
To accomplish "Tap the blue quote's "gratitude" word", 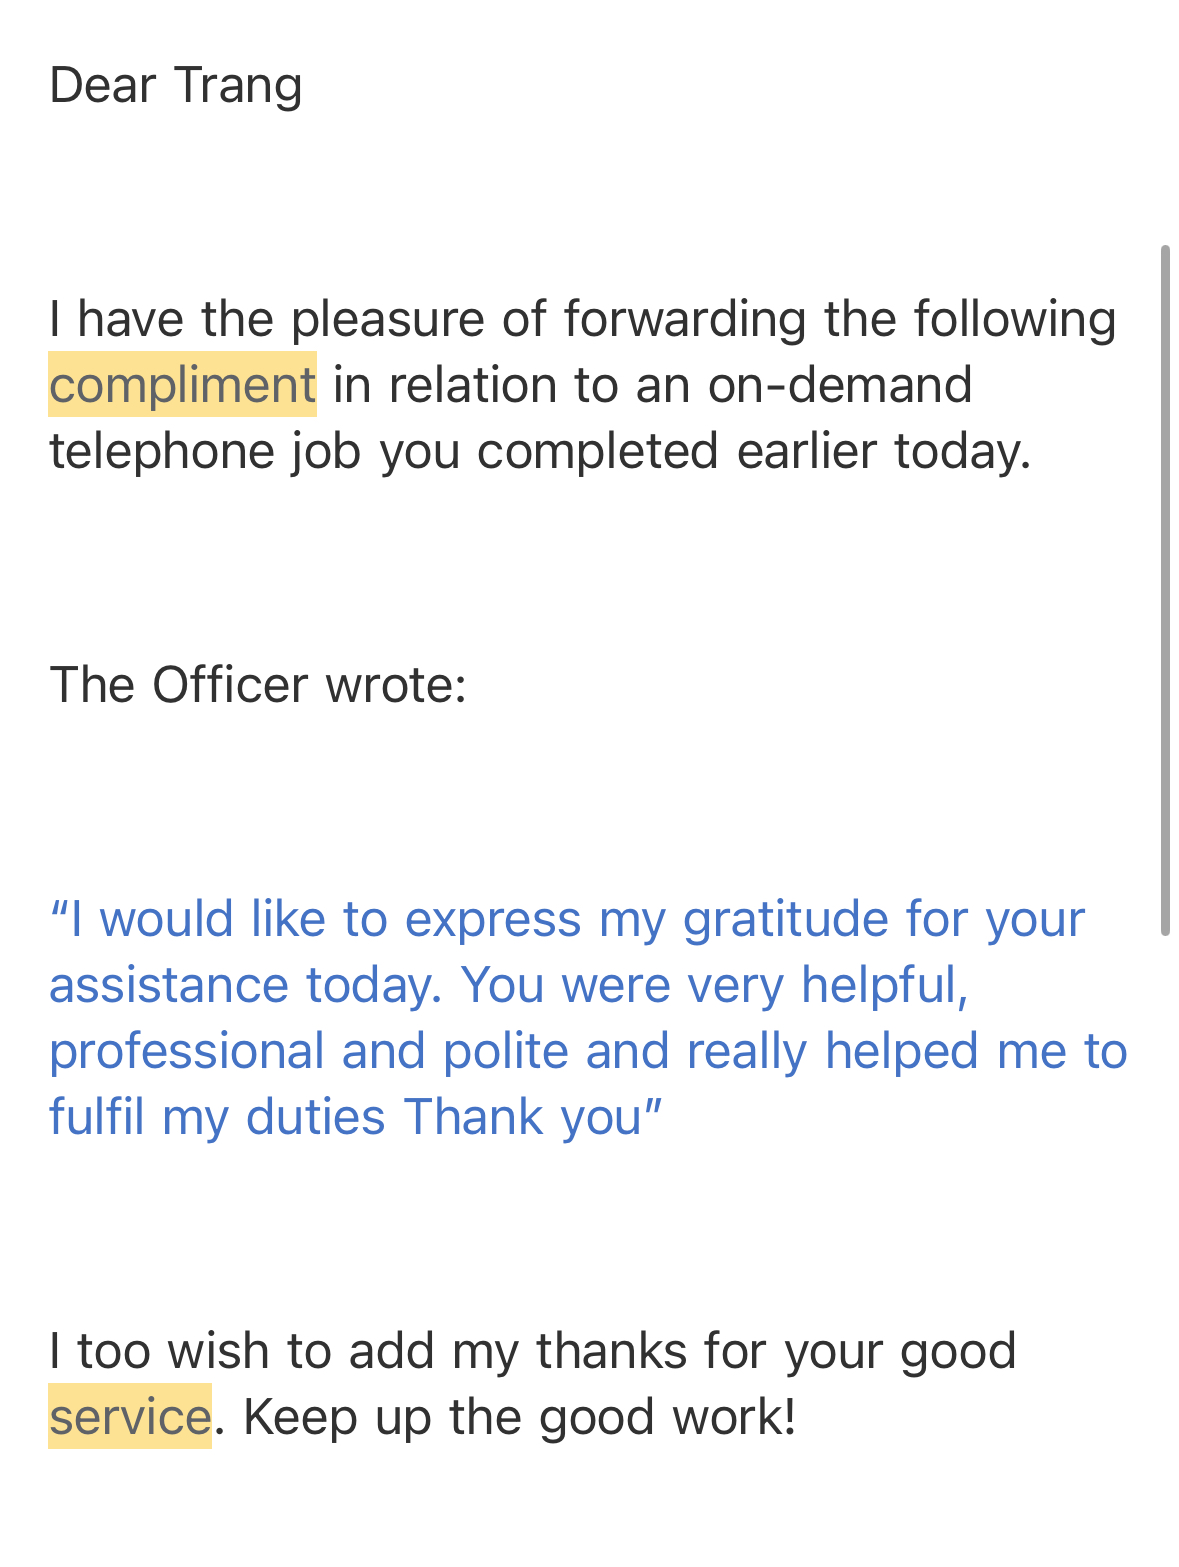I will pyautogui.click(x=785, y=919).
